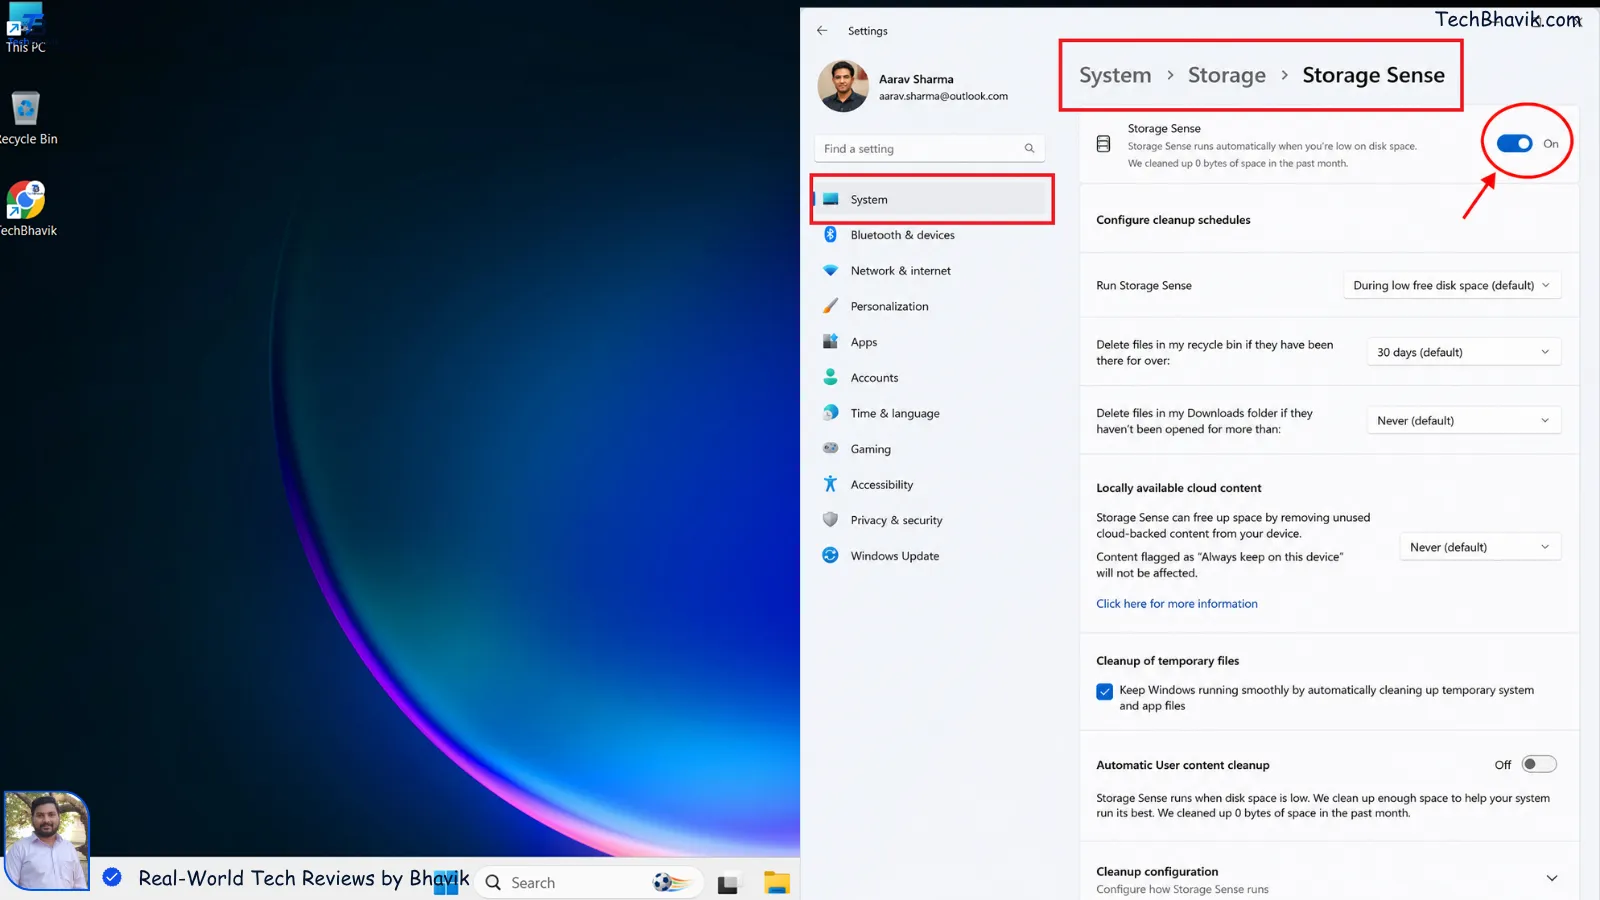The width and height of the screenshot is (1600, 900).
Task: Enable Automatic User content cleanup toggle
Action: click(1539, 764)
